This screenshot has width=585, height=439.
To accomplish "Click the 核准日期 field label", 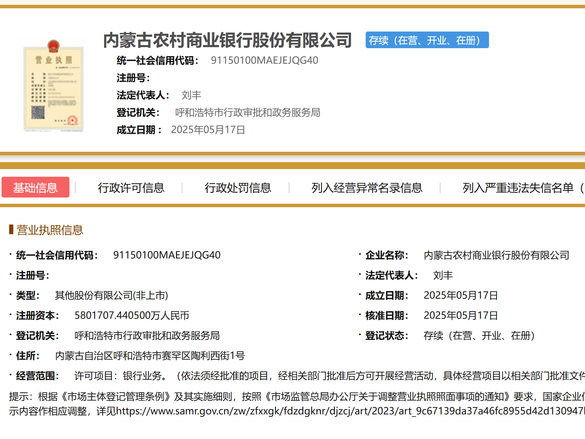I will [387, 316].
